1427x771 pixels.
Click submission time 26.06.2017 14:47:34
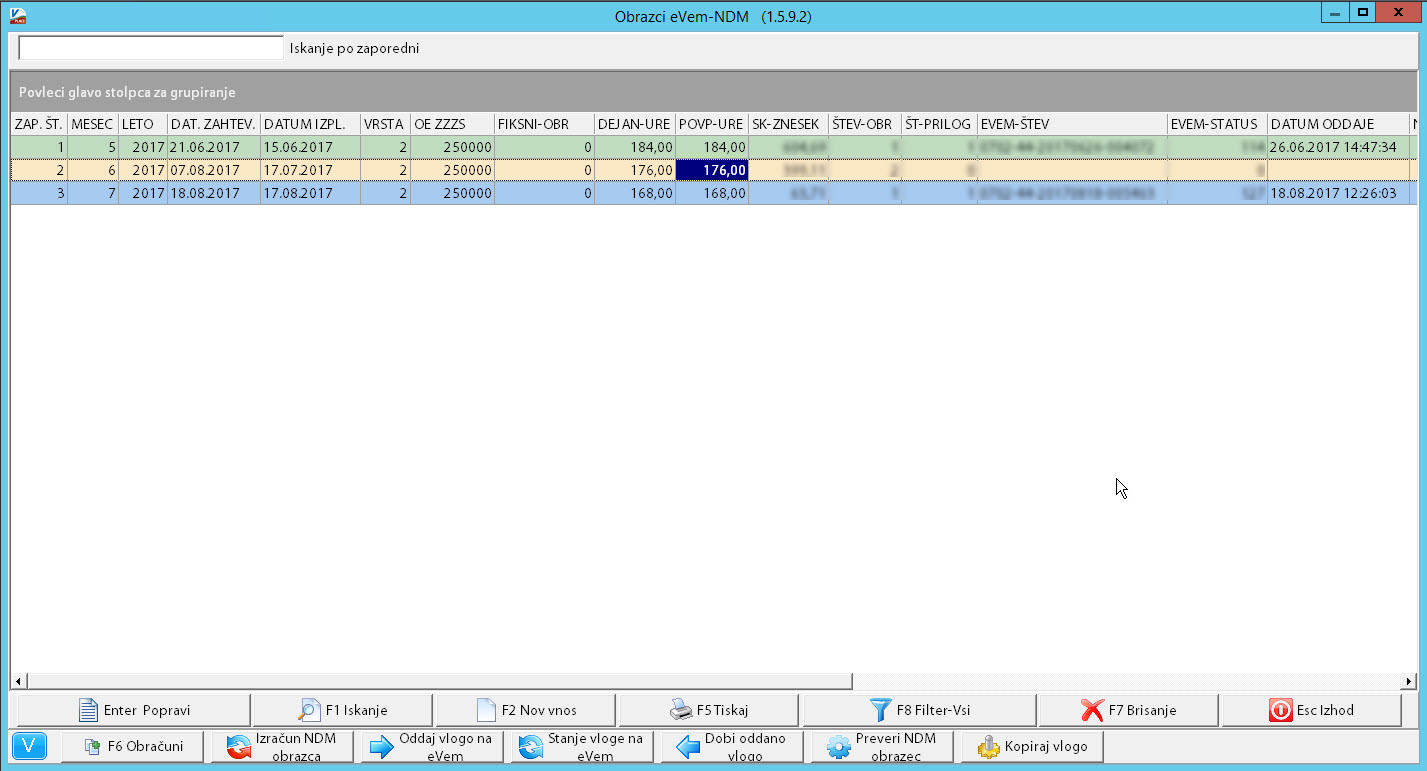1338,147
